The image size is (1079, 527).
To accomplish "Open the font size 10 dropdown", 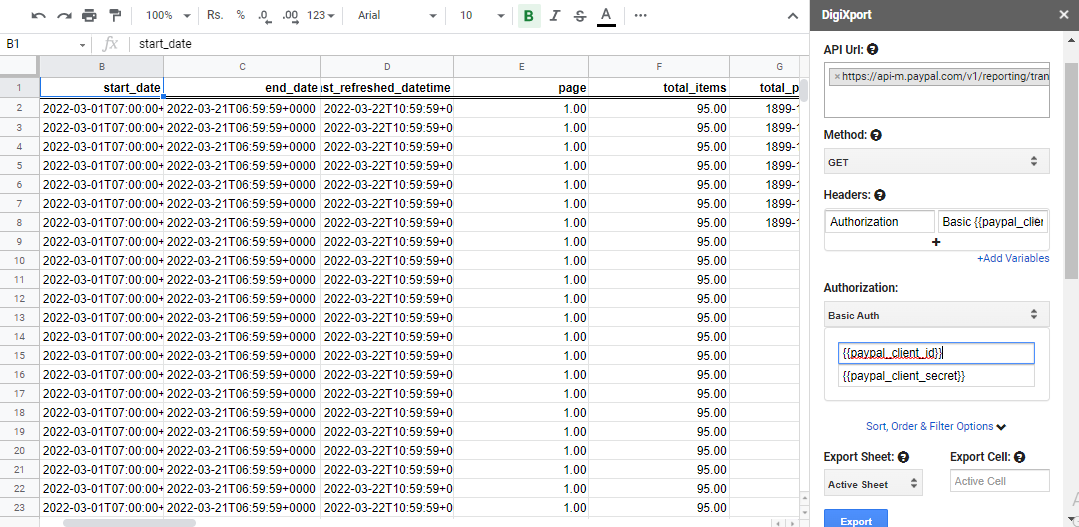I will pos(482,15).
